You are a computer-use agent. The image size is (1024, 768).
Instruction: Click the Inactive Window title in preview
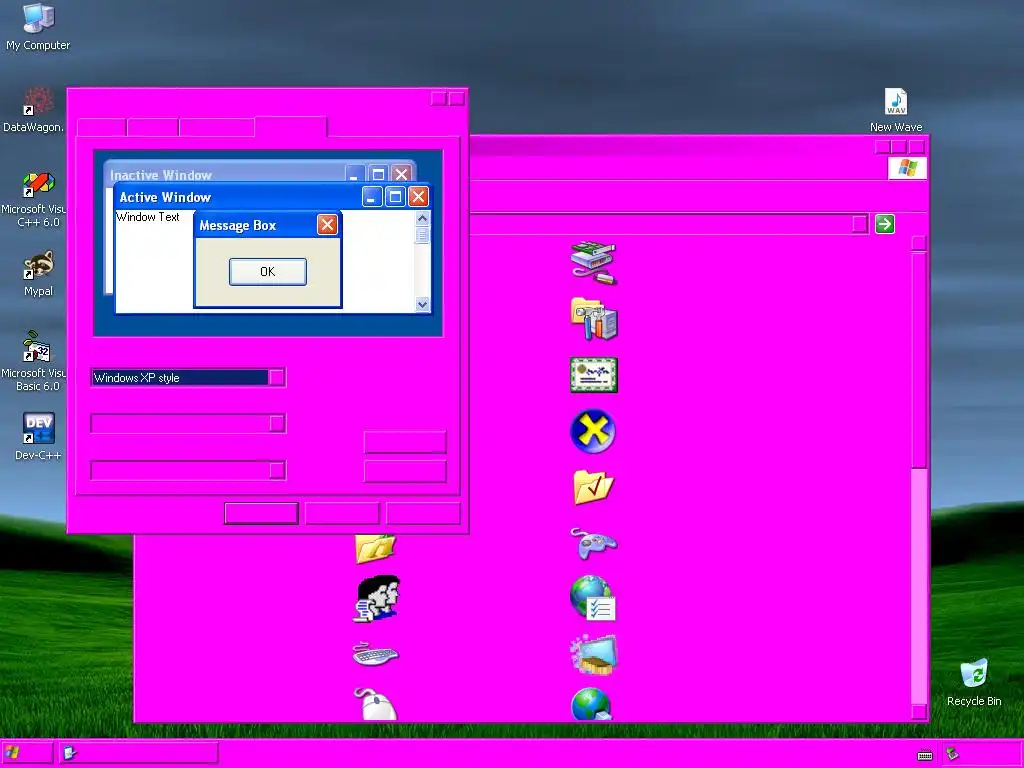coord(161,175)
